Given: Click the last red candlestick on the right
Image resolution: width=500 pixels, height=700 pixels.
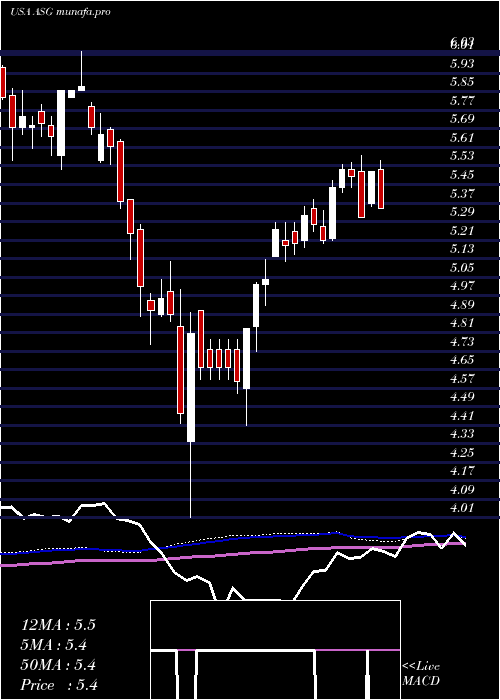Looking at the screenshot, I should tap(381, 189).
